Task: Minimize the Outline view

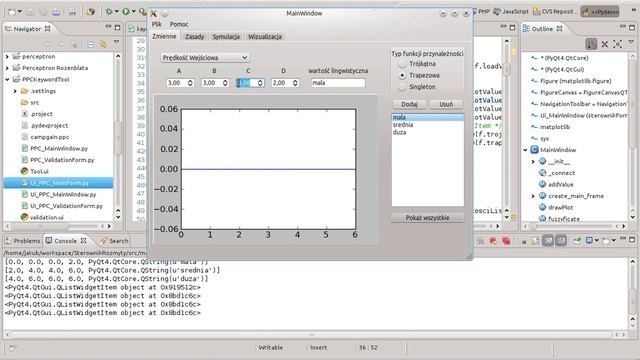Action: (x=622, y=27)
